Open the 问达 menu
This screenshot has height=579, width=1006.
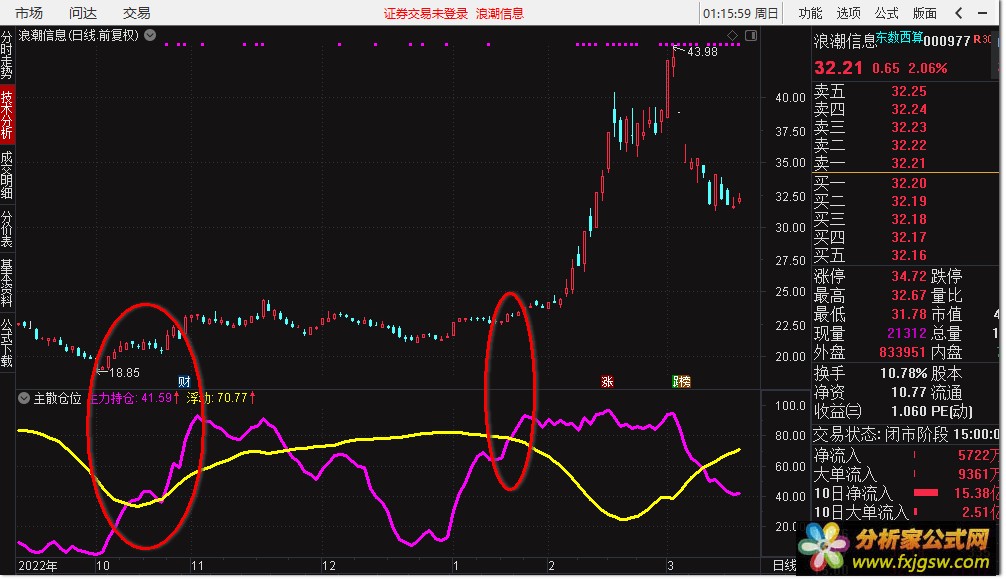[82, 13]
